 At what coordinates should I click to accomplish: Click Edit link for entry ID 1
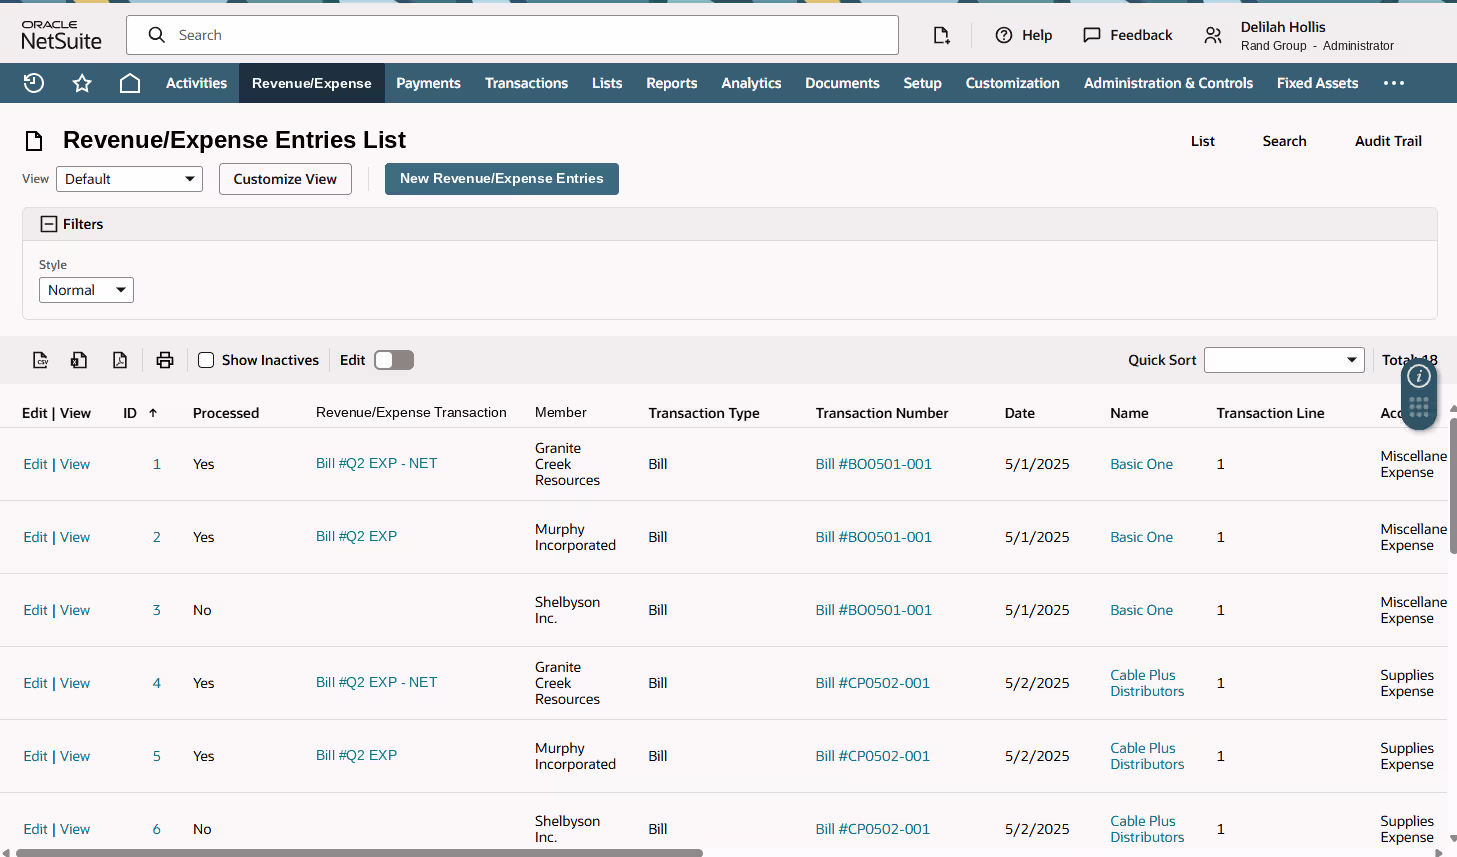(35, 464)
